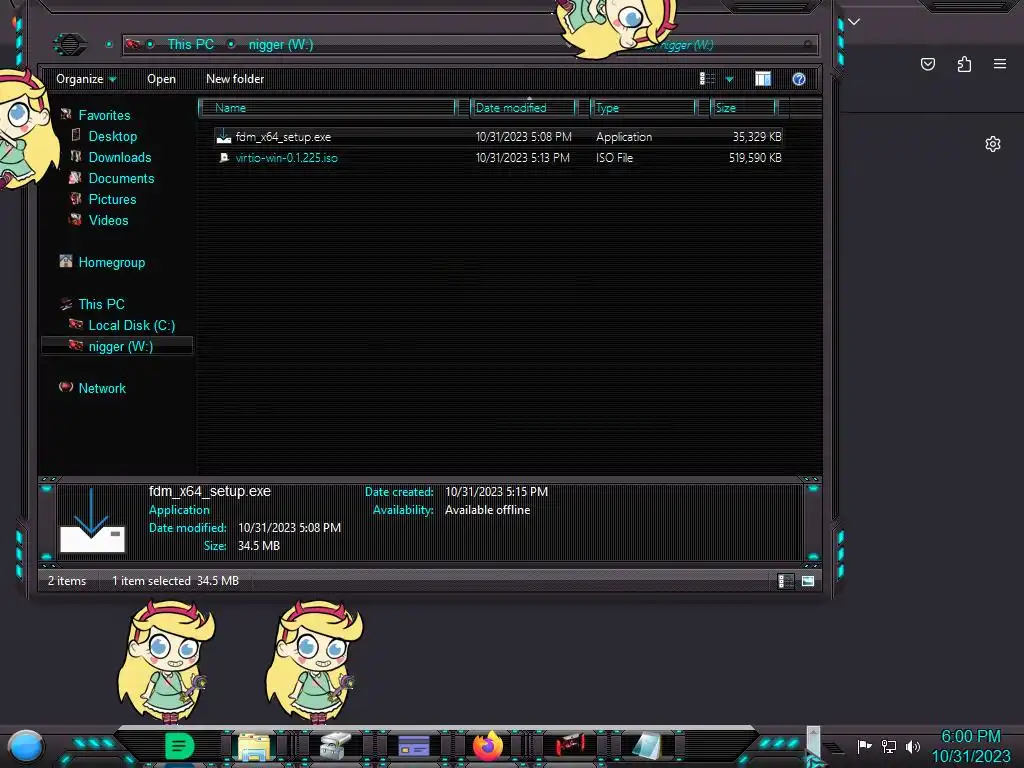Click Save to Pocket icon in Firefox

tap(928, 64)
